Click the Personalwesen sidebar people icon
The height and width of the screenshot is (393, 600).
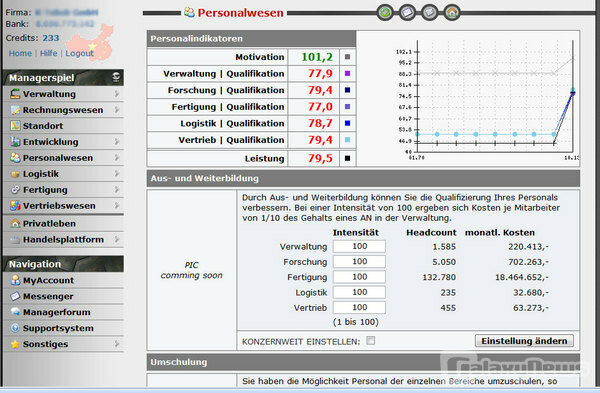[x=15, y=158]
